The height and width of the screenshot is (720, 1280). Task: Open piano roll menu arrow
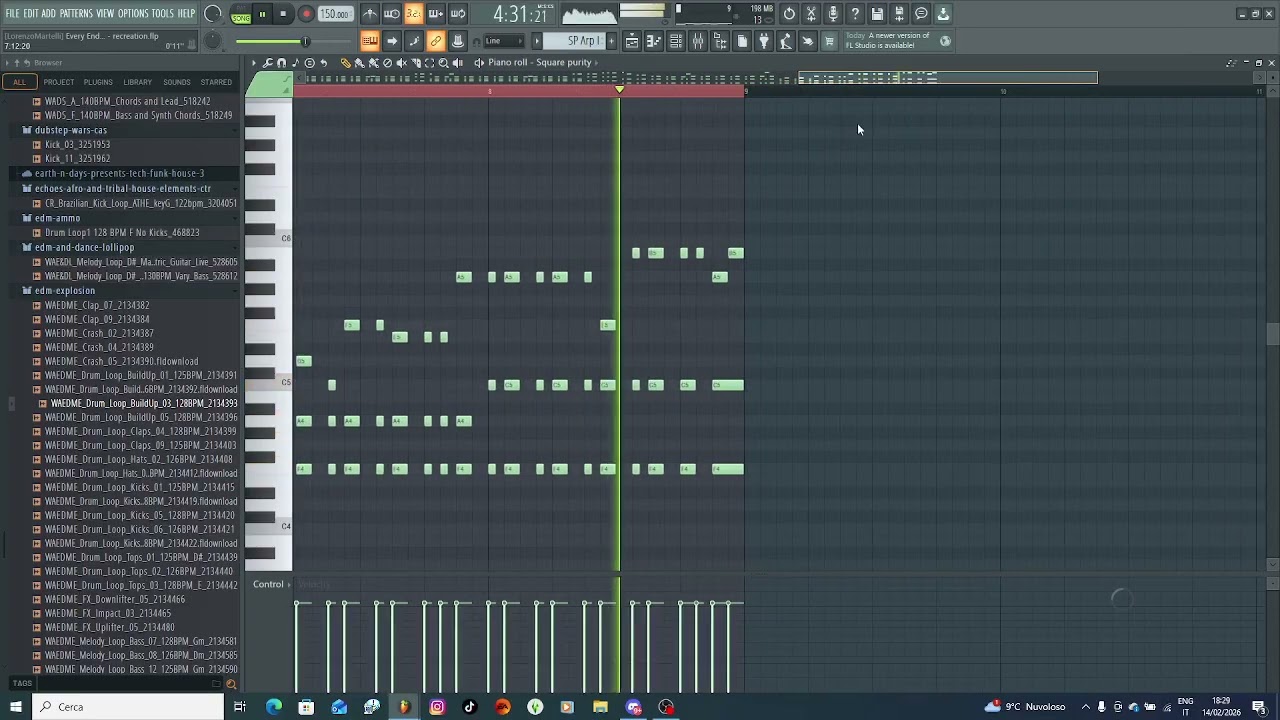pos(254,63)
